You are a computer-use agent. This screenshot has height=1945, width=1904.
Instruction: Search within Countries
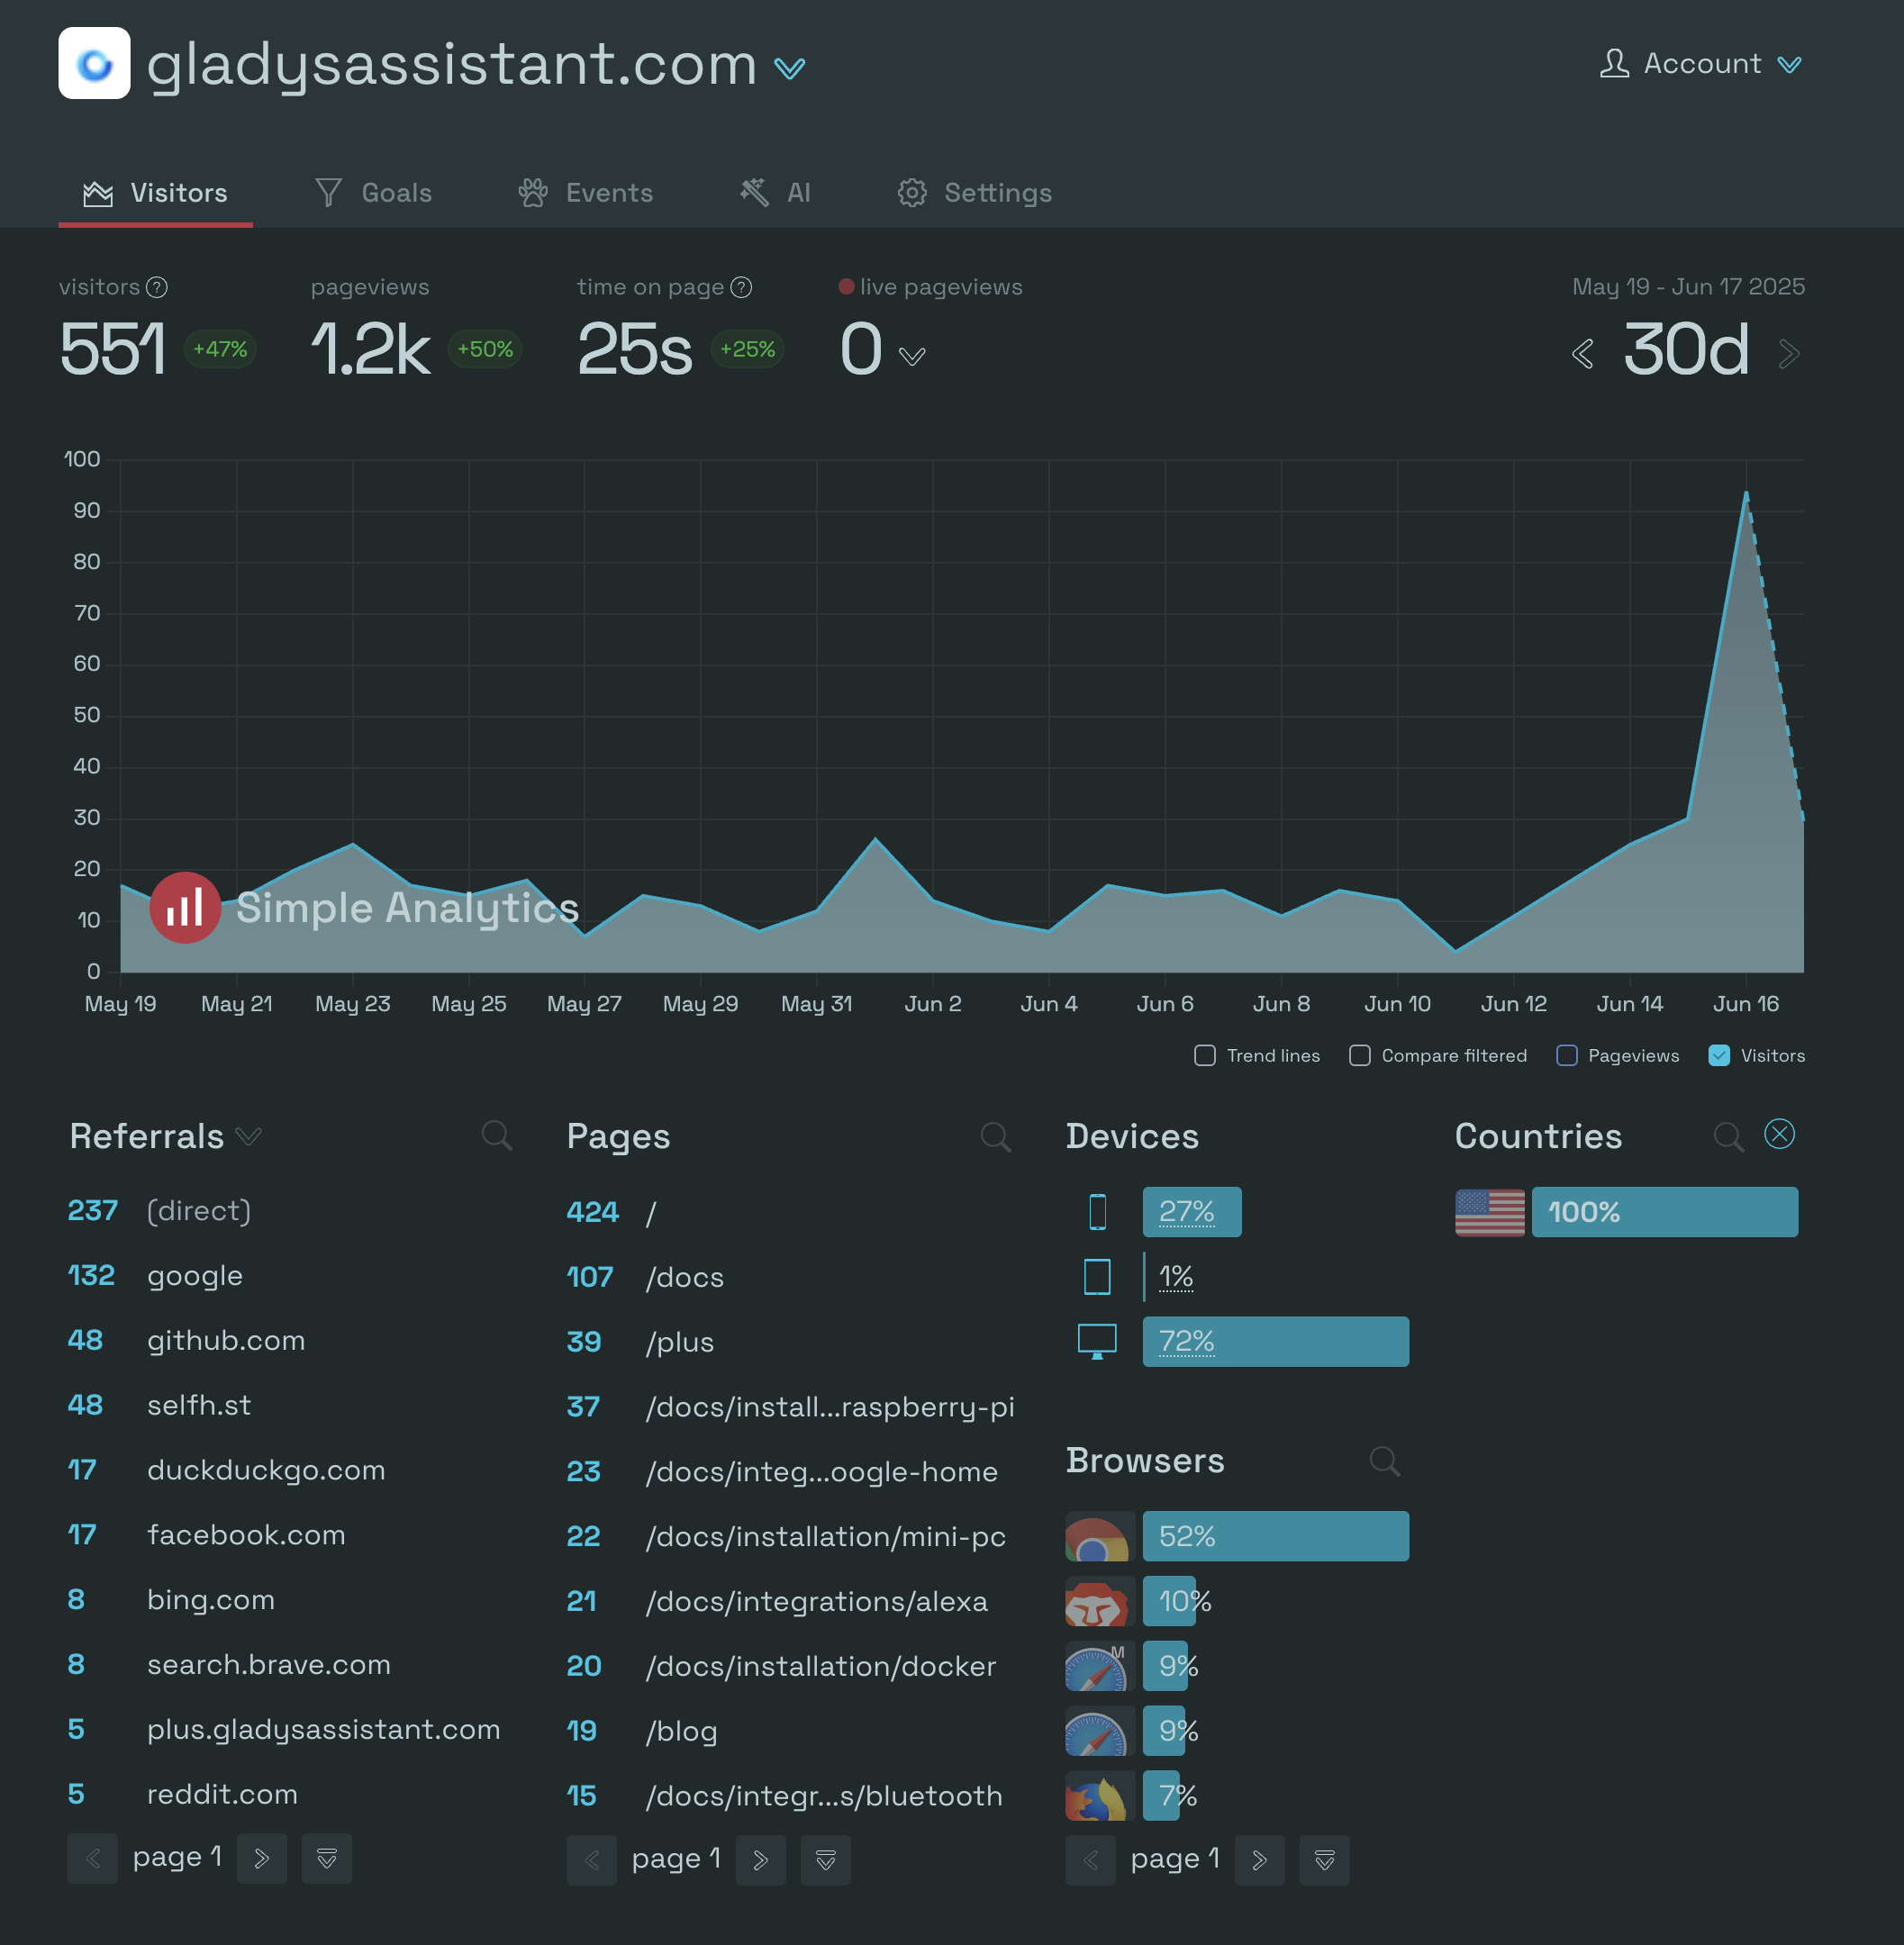[x=1728, y=1137]
